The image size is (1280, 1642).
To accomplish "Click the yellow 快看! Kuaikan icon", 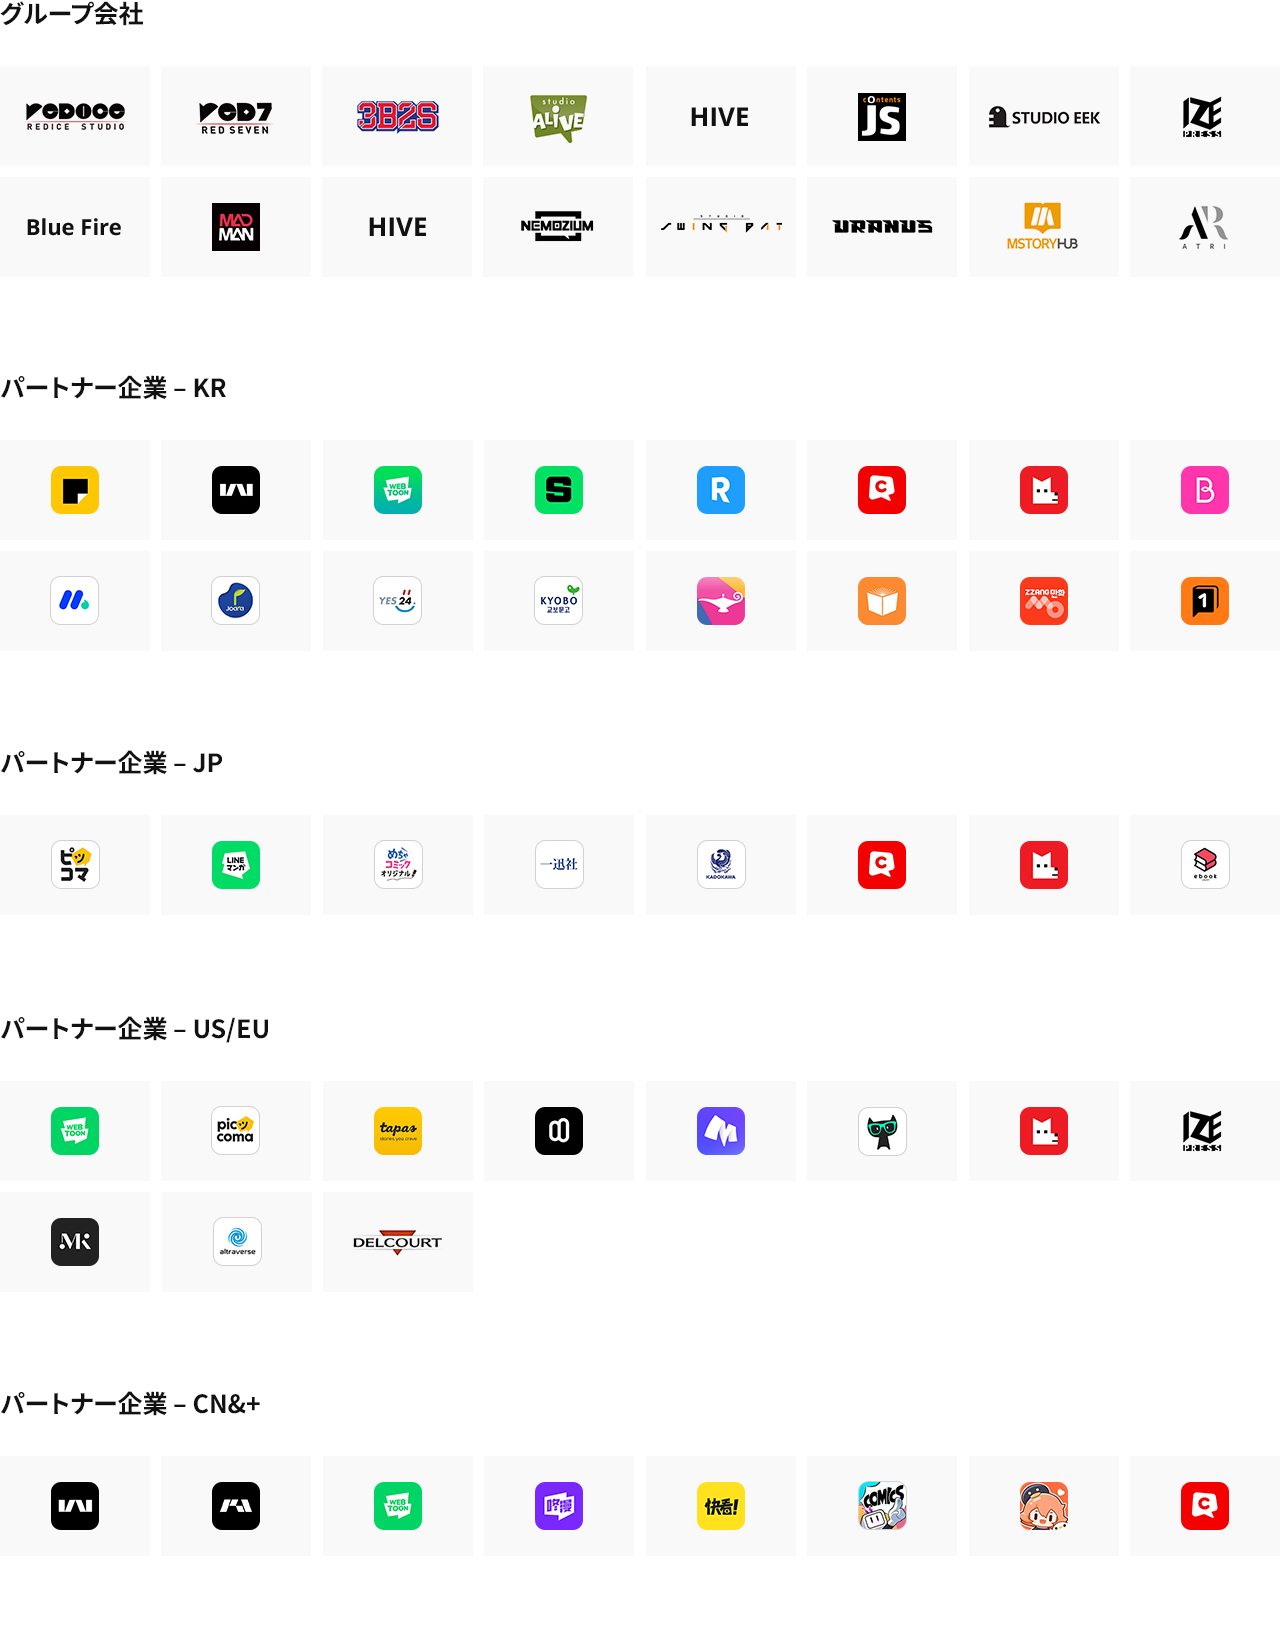I will [x=721, y=1506].
